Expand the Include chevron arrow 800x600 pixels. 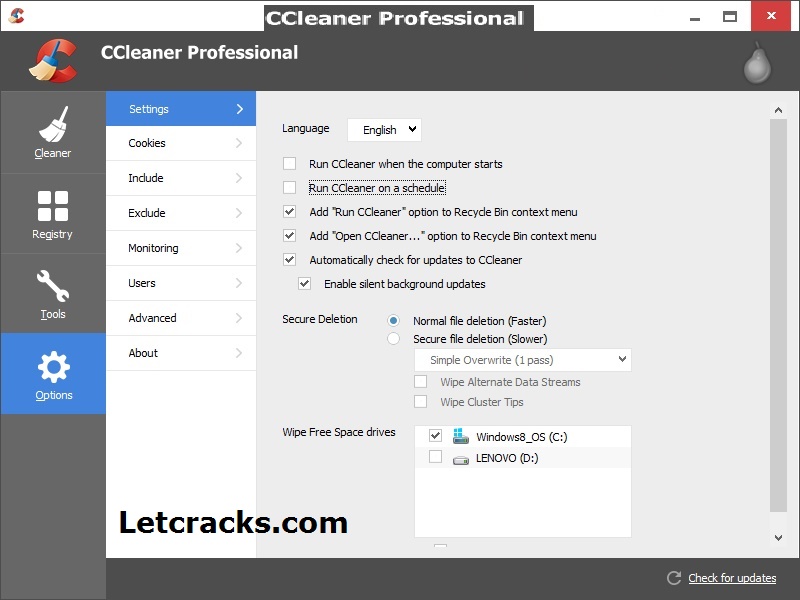coord(239,178)
